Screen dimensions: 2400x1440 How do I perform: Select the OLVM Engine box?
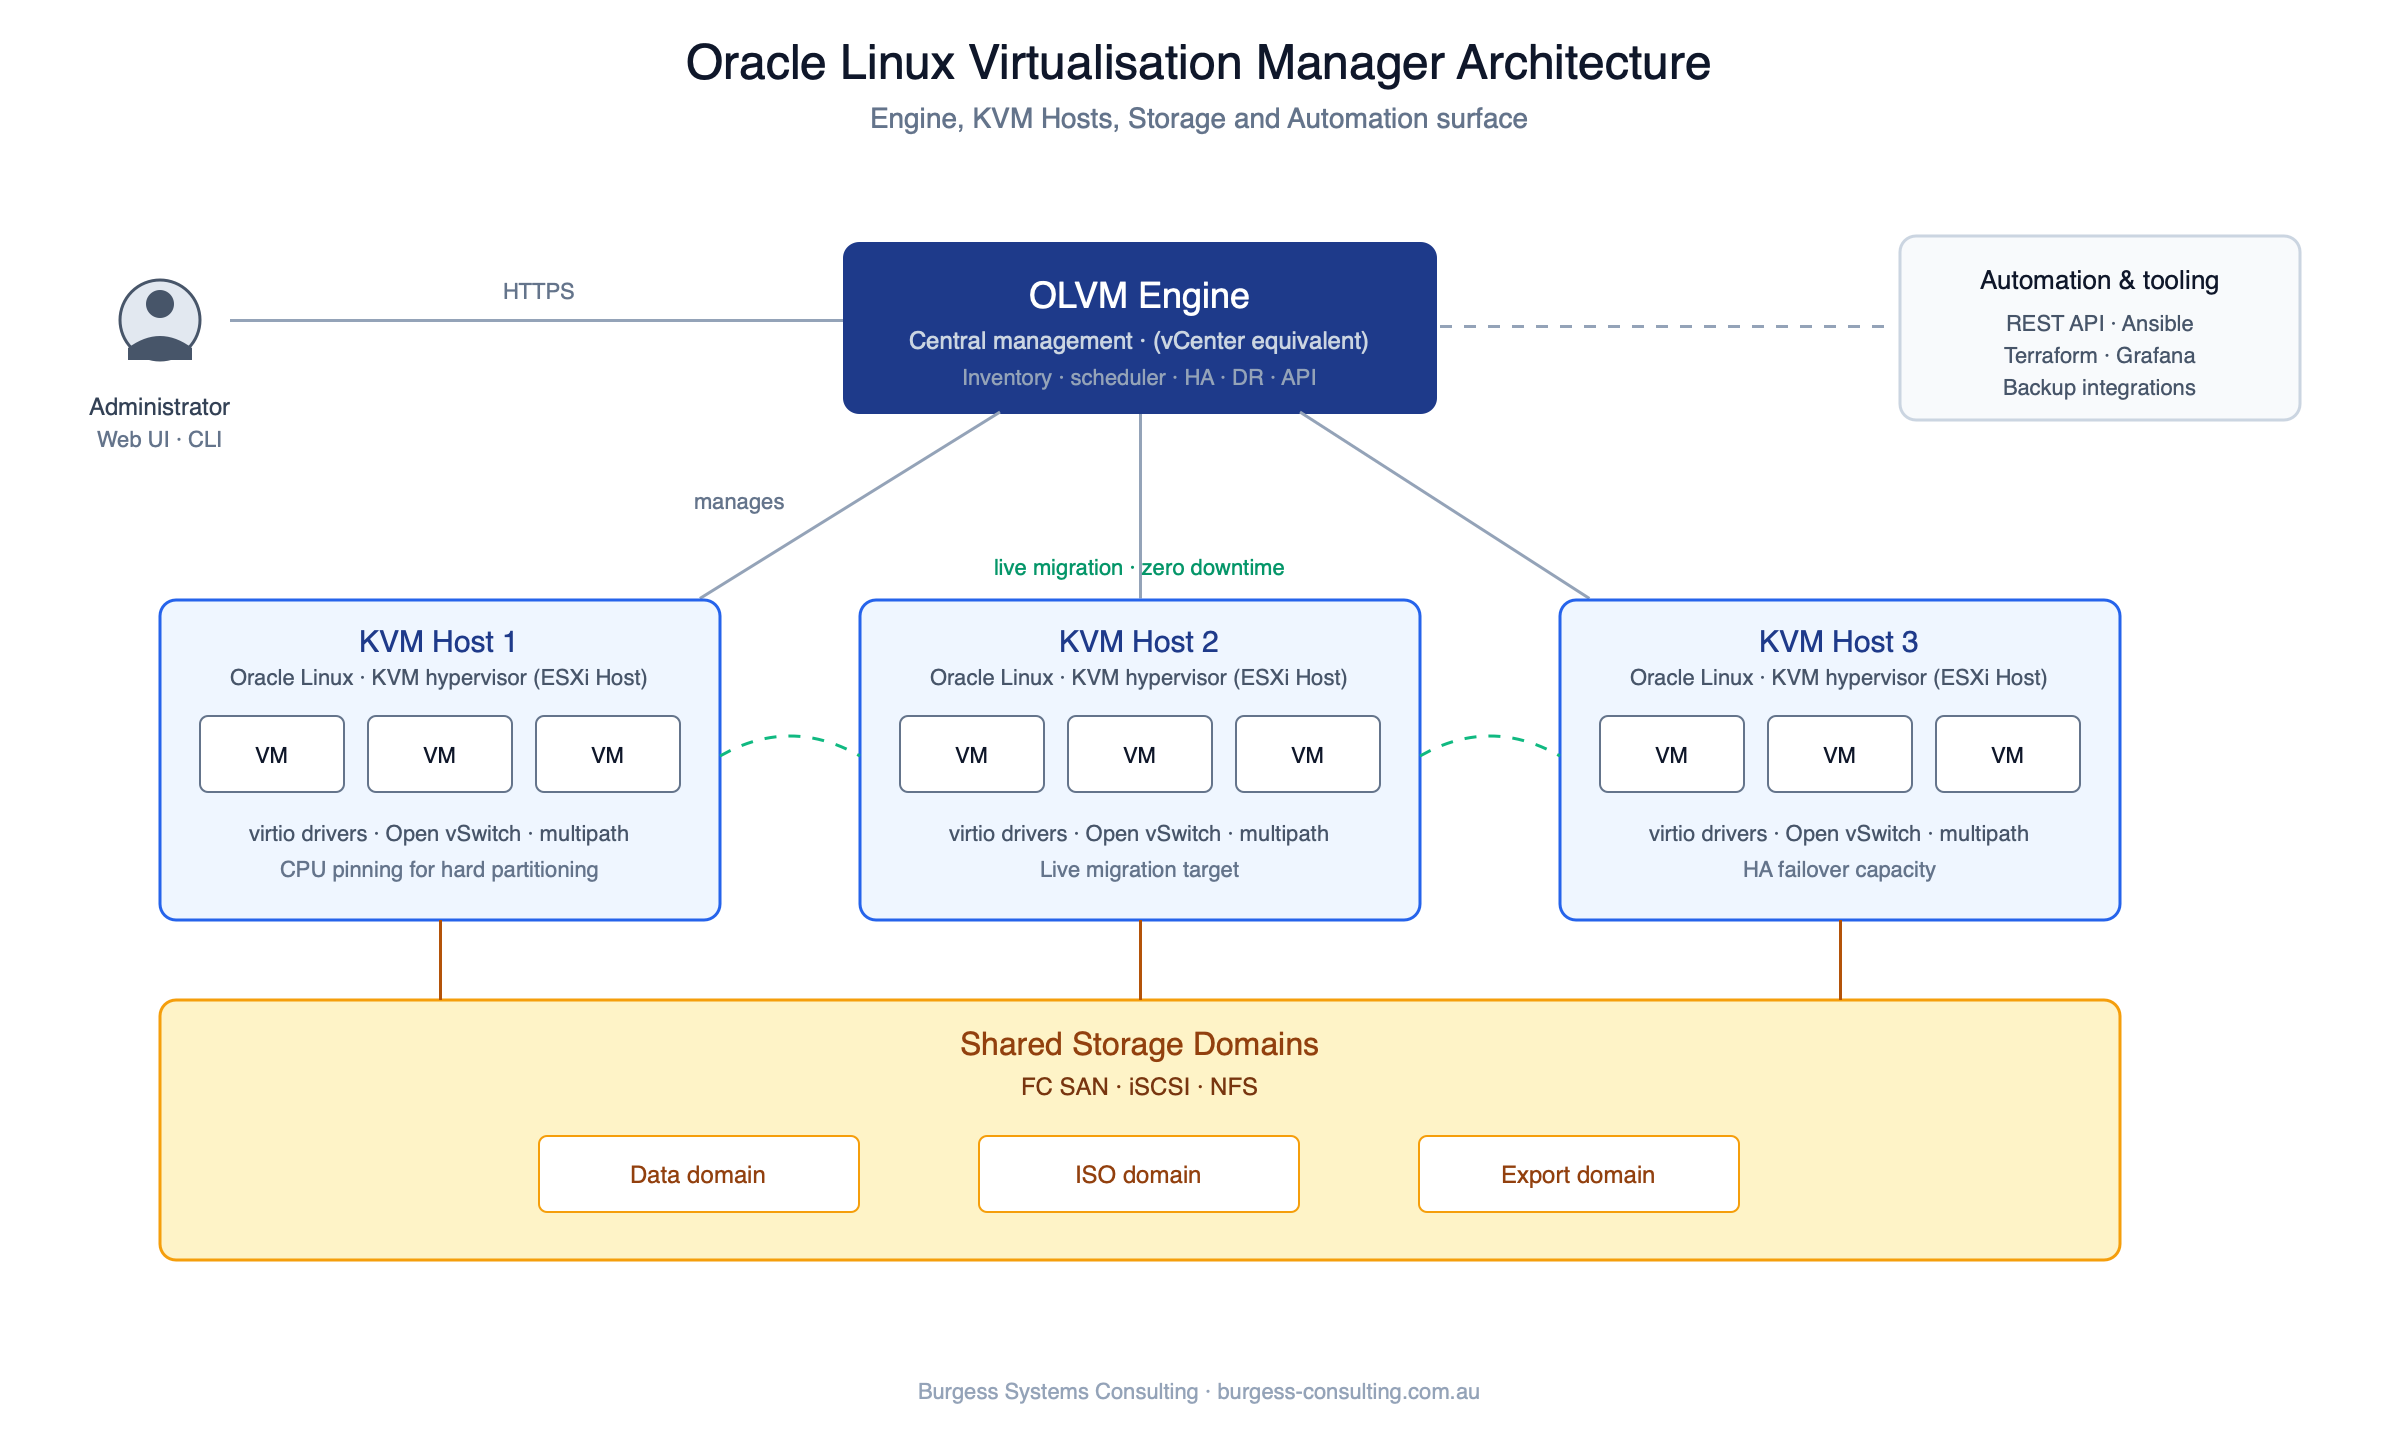1140,328
